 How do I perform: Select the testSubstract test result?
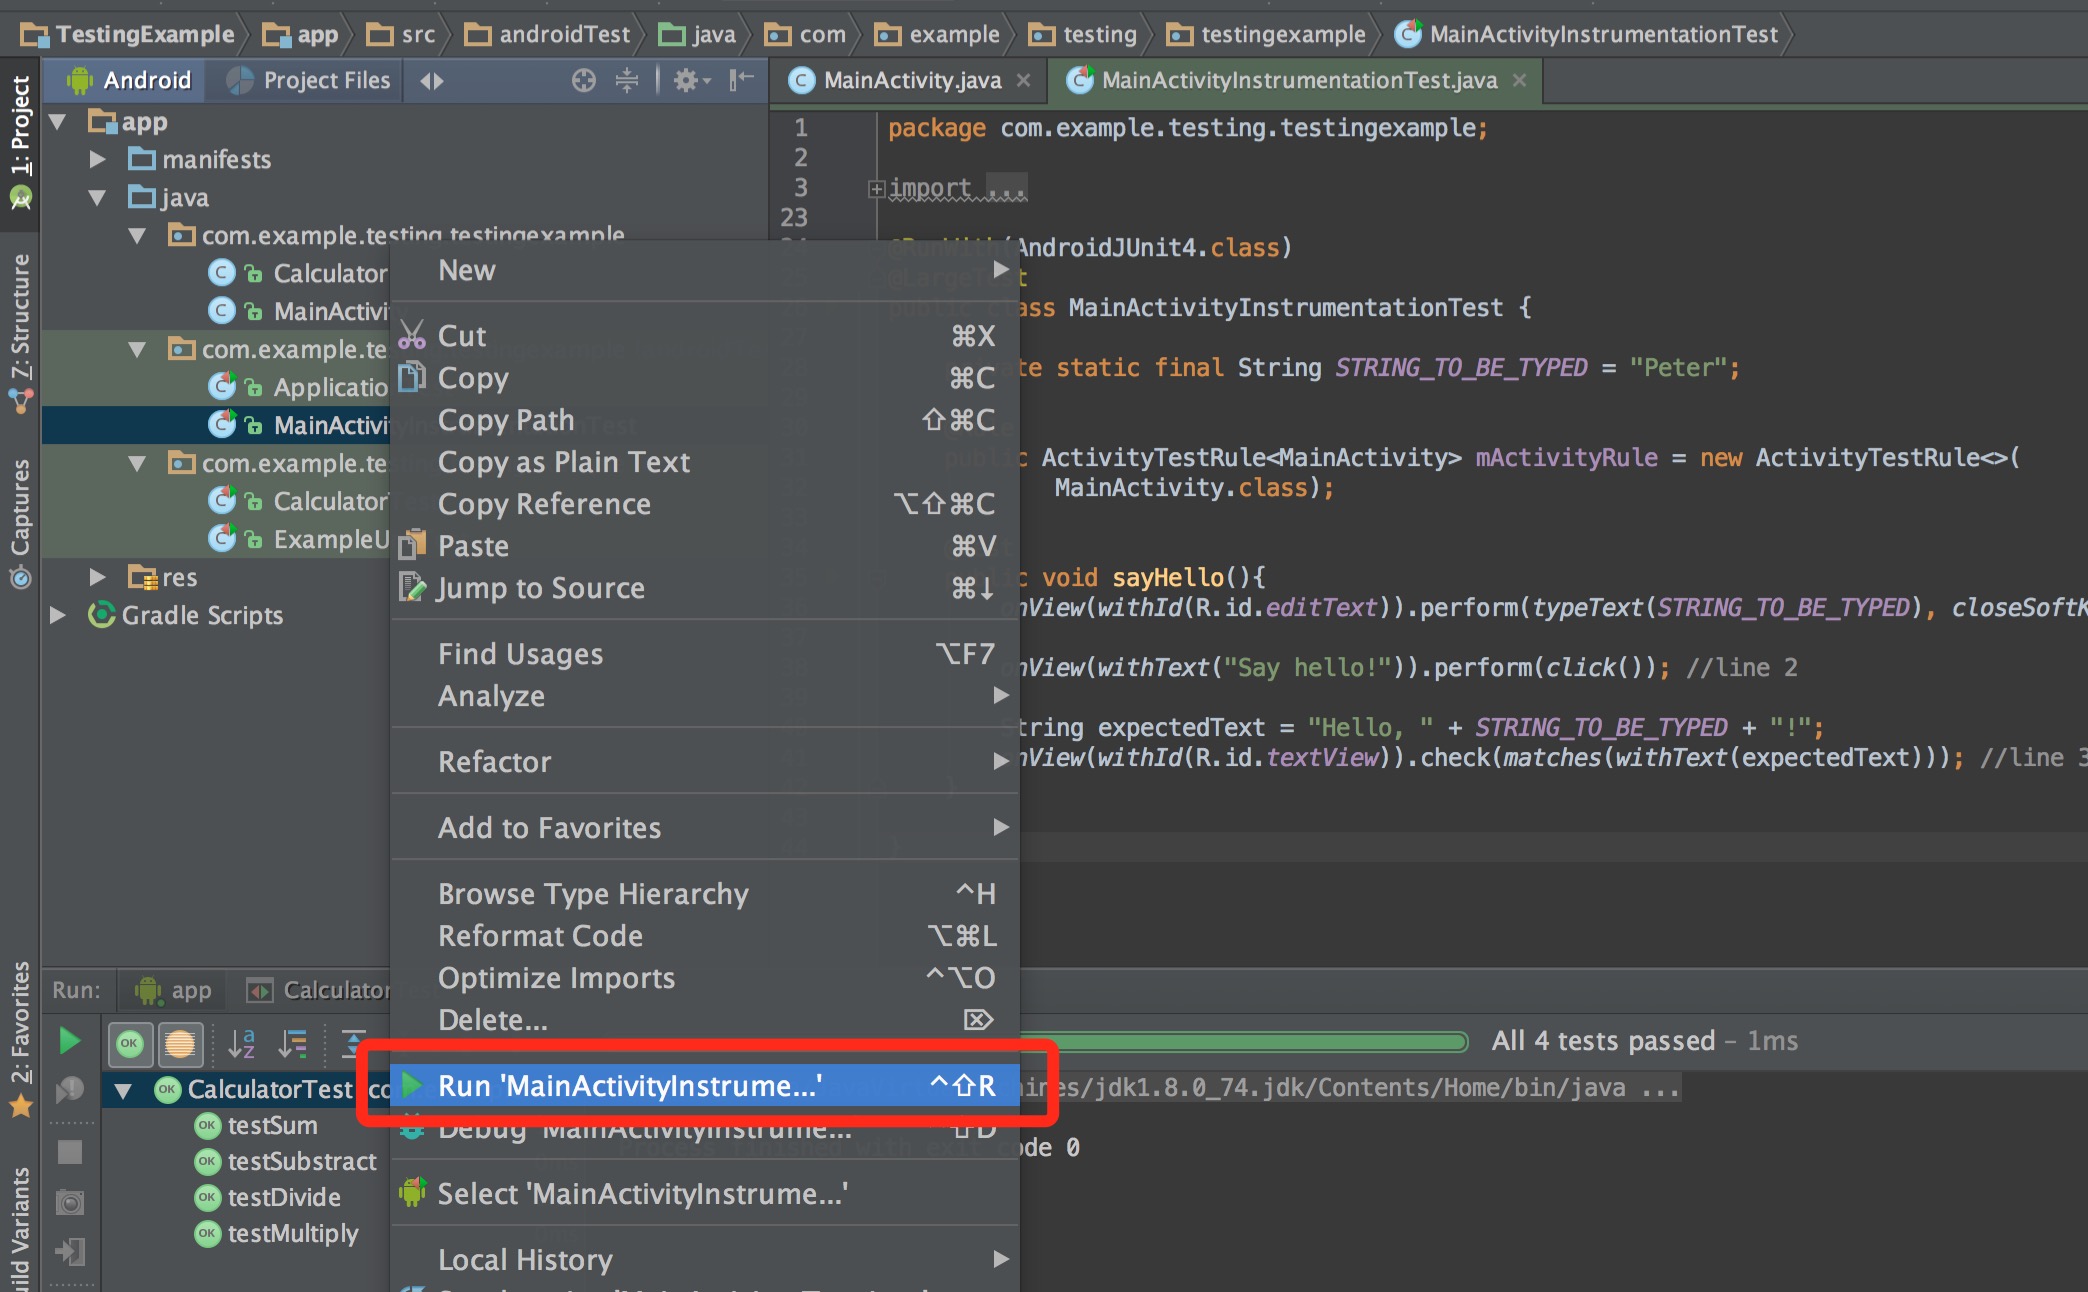point(286,1162)
